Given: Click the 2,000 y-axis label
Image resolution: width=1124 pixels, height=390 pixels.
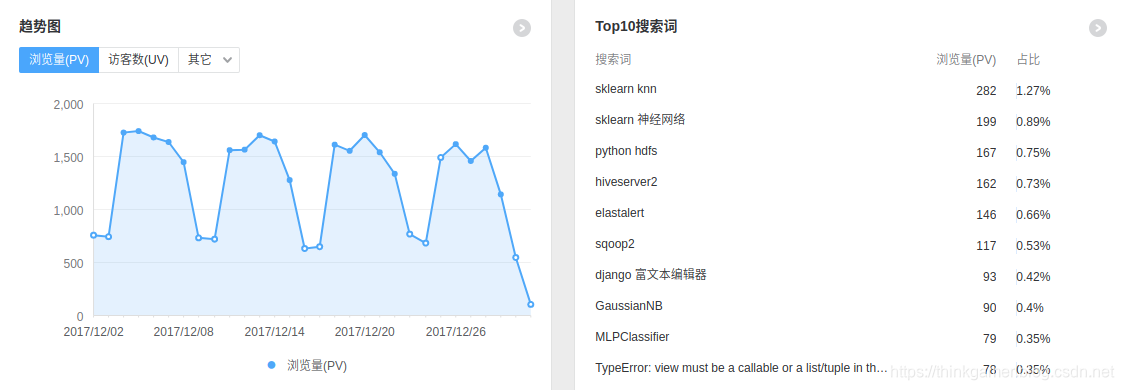Looking at the screenshot, I should click(x=69, y=104).
